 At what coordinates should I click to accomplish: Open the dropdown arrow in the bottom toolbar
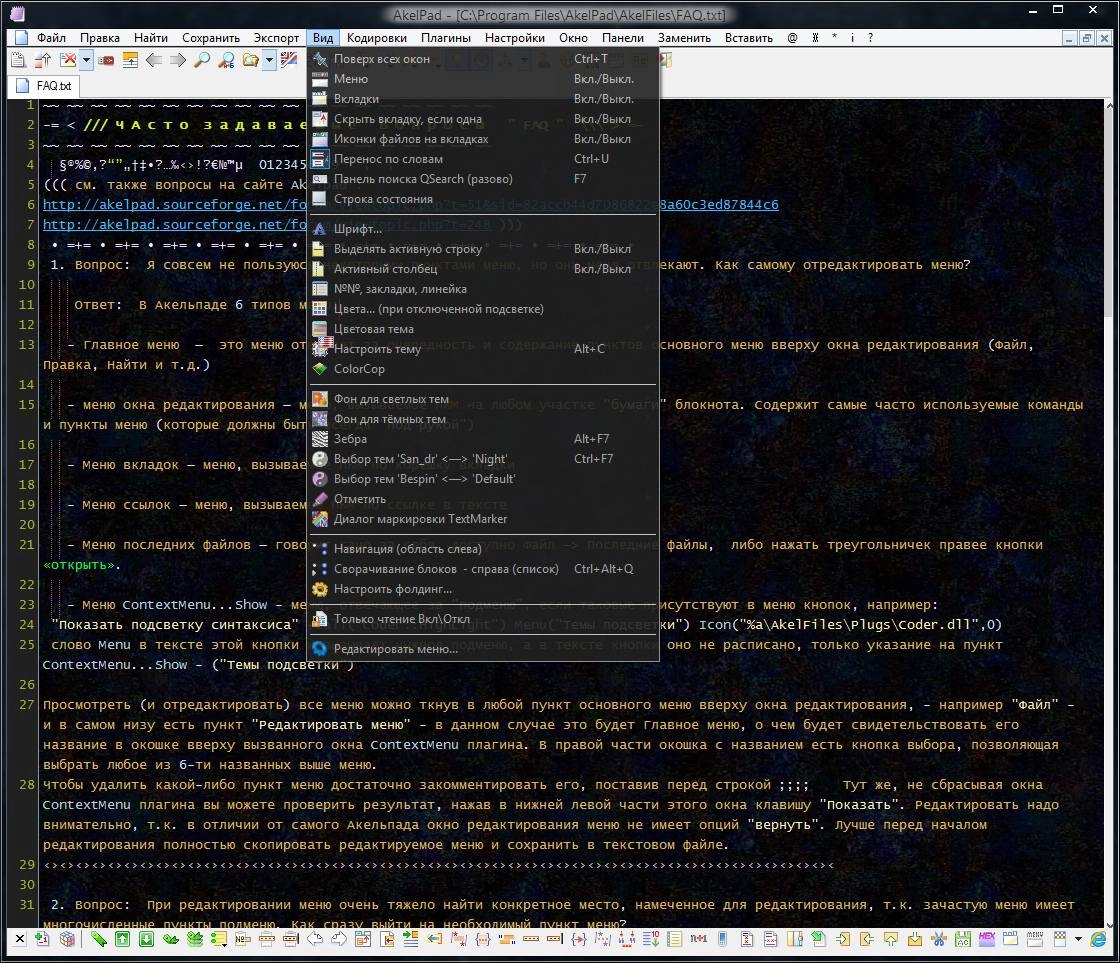(x=1078, y=939)
